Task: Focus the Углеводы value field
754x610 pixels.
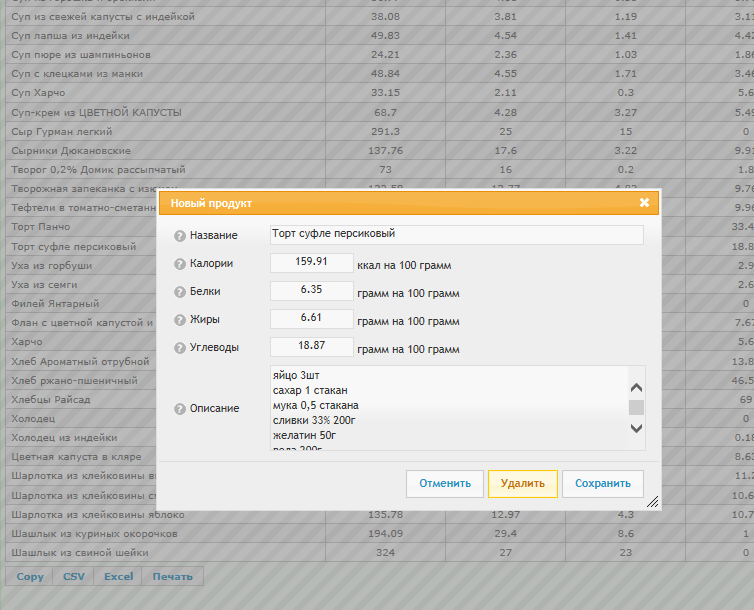Action: click(x=312, y=347)
